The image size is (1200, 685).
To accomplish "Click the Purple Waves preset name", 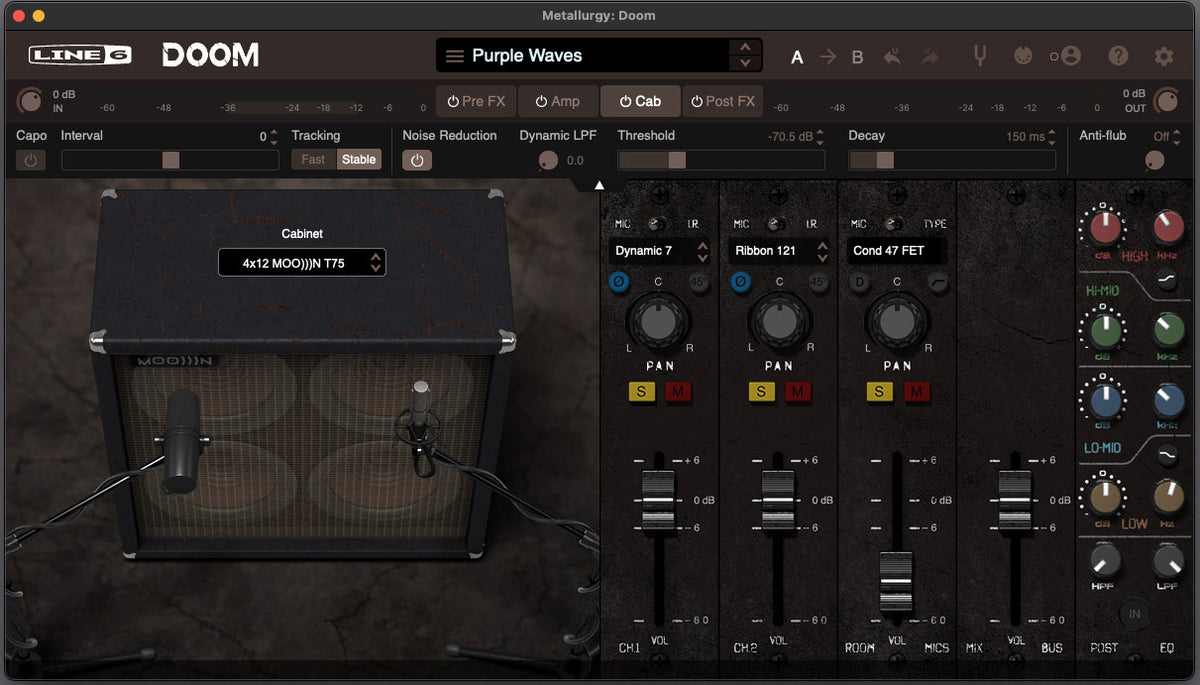I will (527, 56).
